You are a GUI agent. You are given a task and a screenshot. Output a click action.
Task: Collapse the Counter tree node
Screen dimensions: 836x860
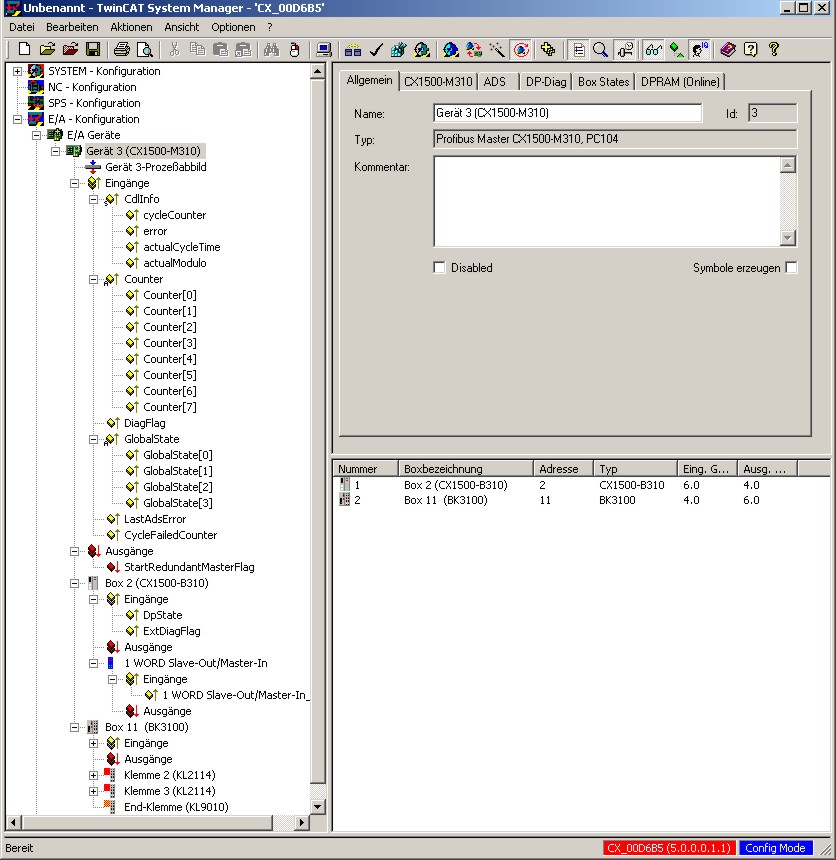tap(94, 279)
